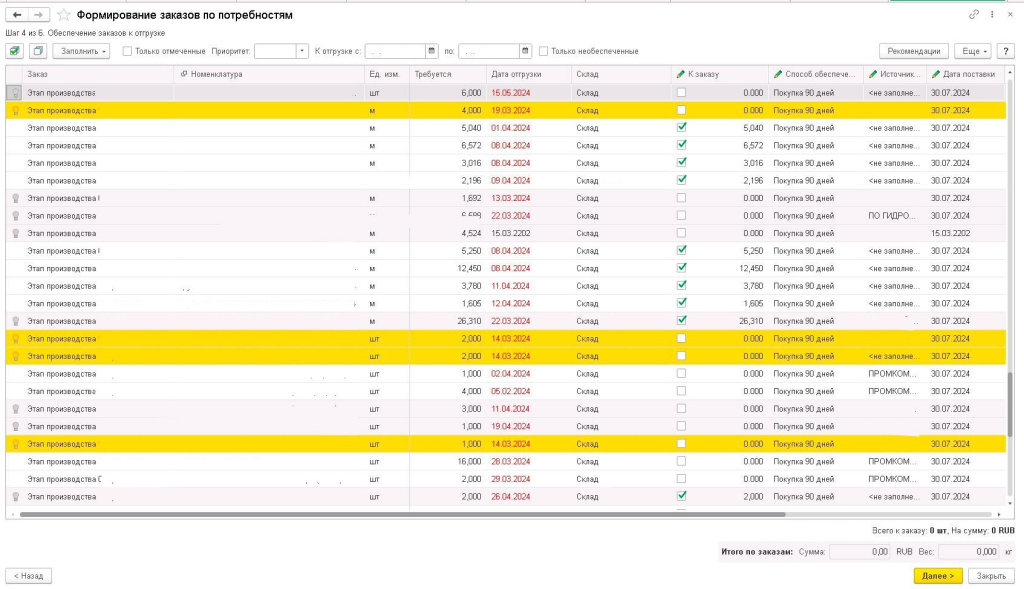Viewport: 1024px width, 589px height.
Task: Click pencil icon in 'Дата поставки' header
Action: click(x=936, y=74)
